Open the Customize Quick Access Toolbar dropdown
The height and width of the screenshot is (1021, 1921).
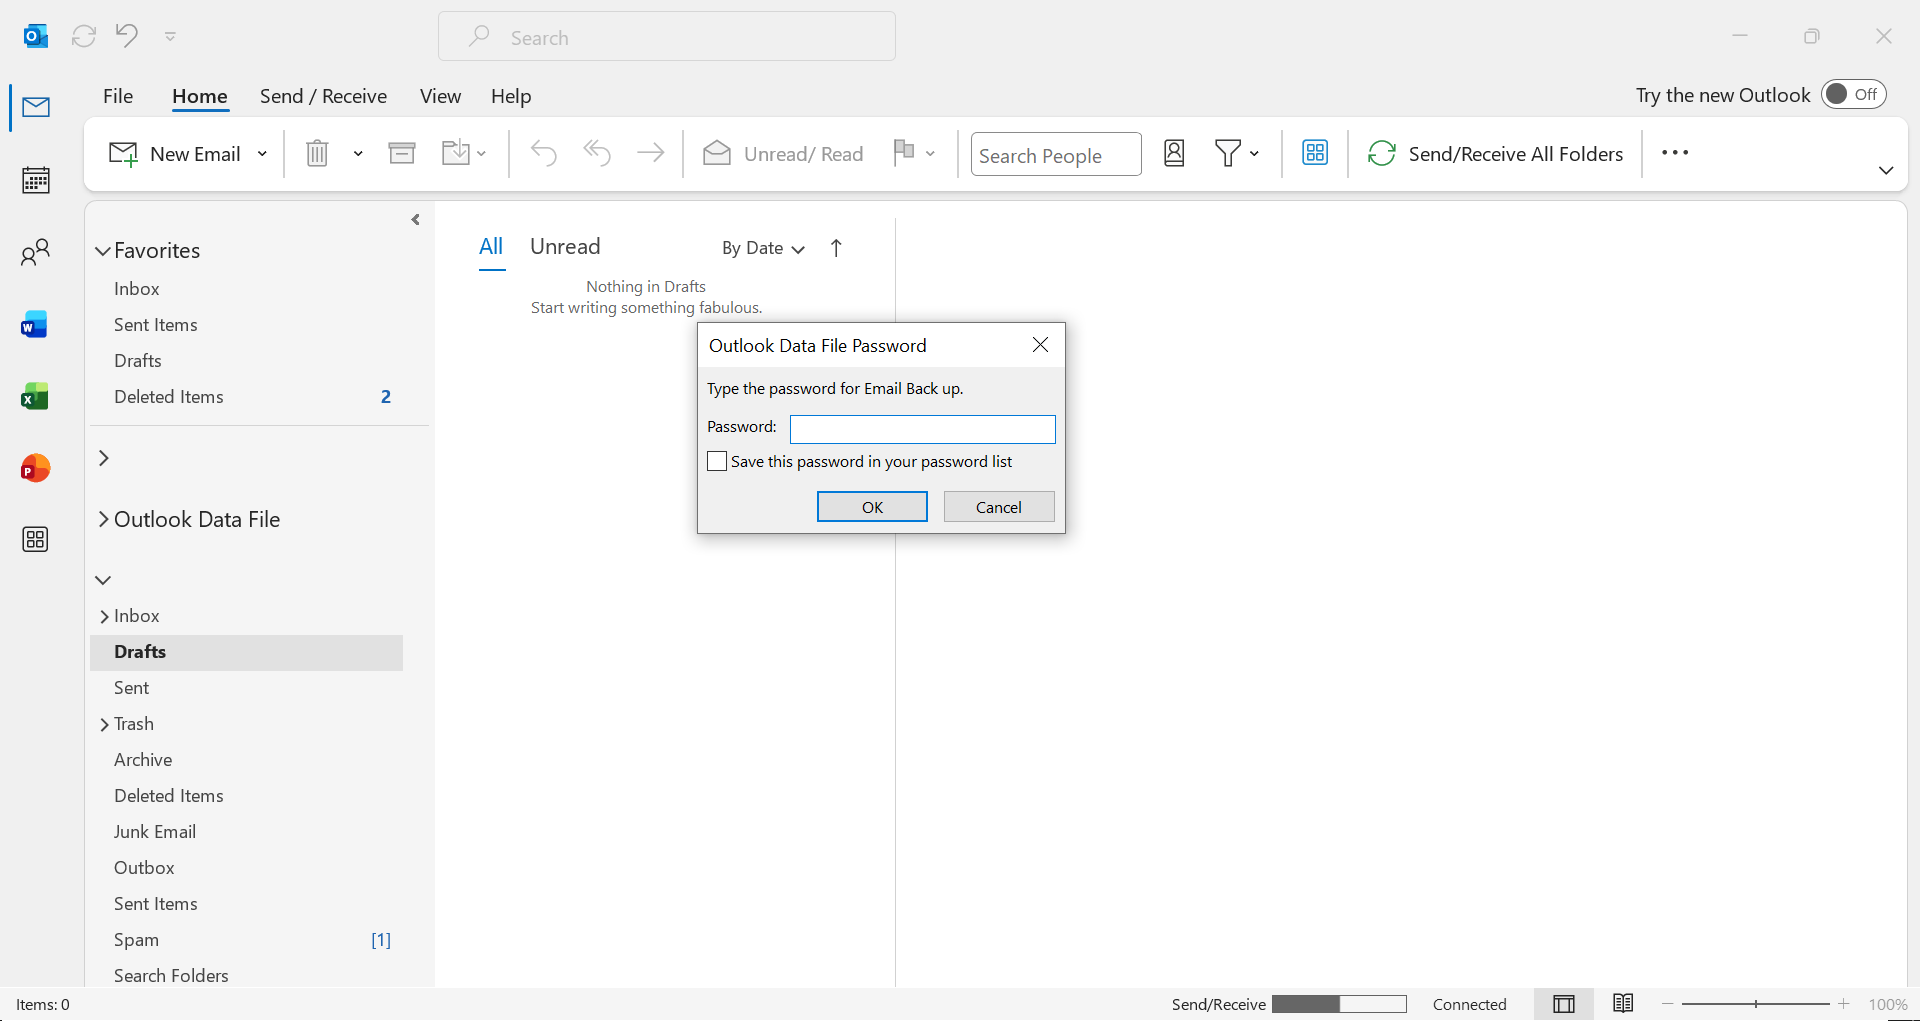click(x=170, y=36)
